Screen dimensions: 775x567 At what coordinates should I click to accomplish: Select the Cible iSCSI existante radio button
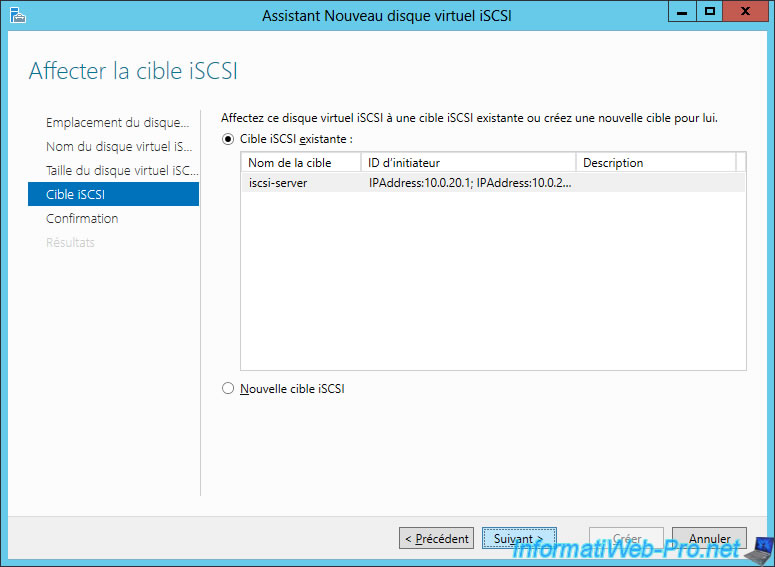227,139
